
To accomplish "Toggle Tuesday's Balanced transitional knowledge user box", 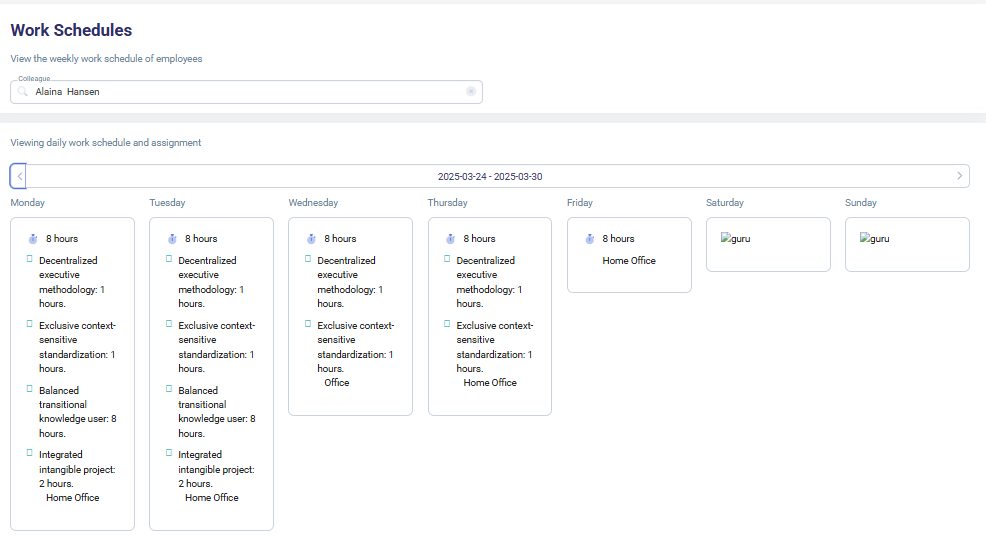I will tap(169, 389).
